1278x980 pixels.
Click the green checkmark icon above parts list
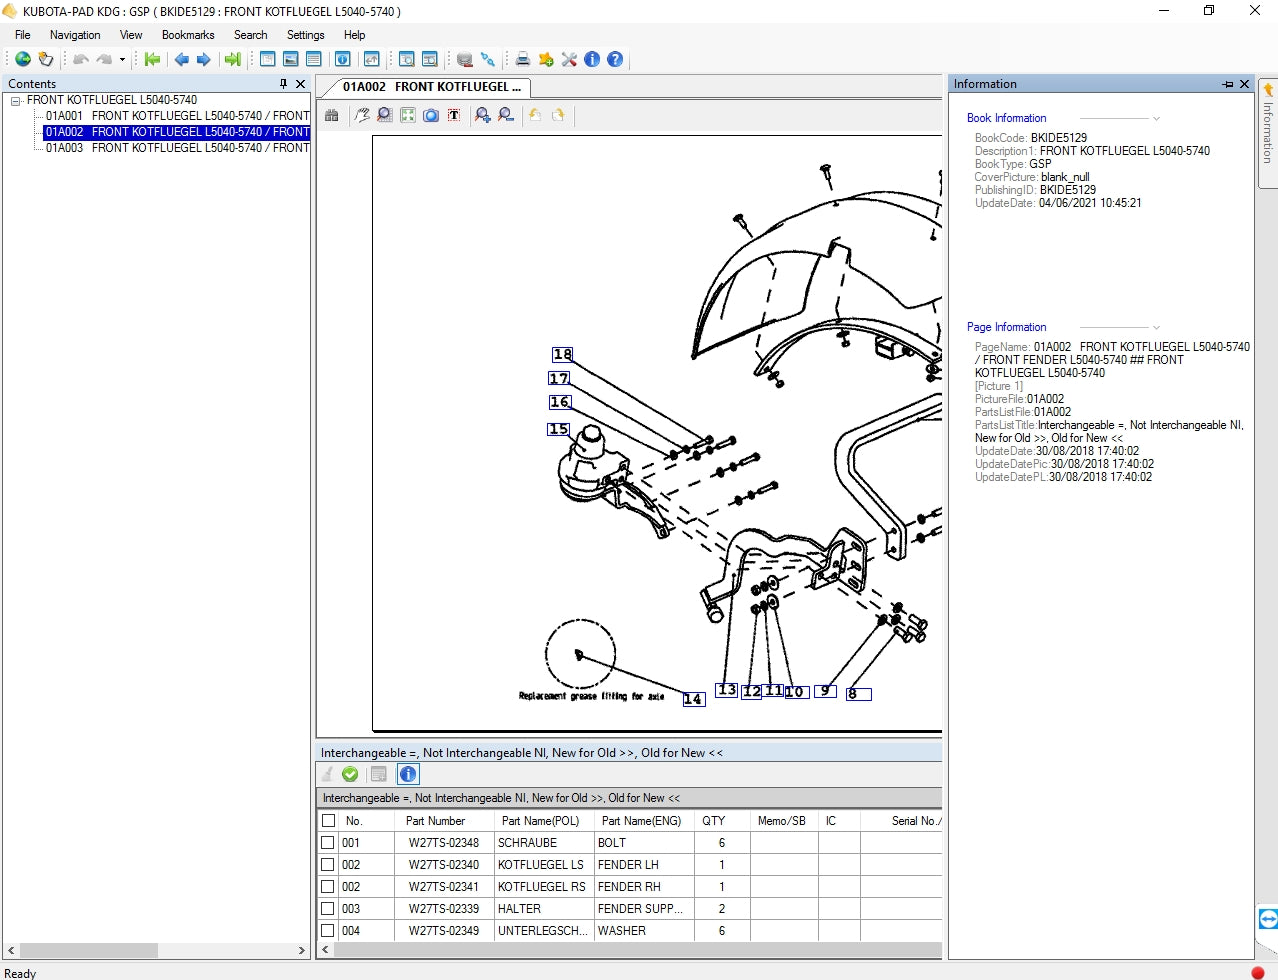(350, 774)
